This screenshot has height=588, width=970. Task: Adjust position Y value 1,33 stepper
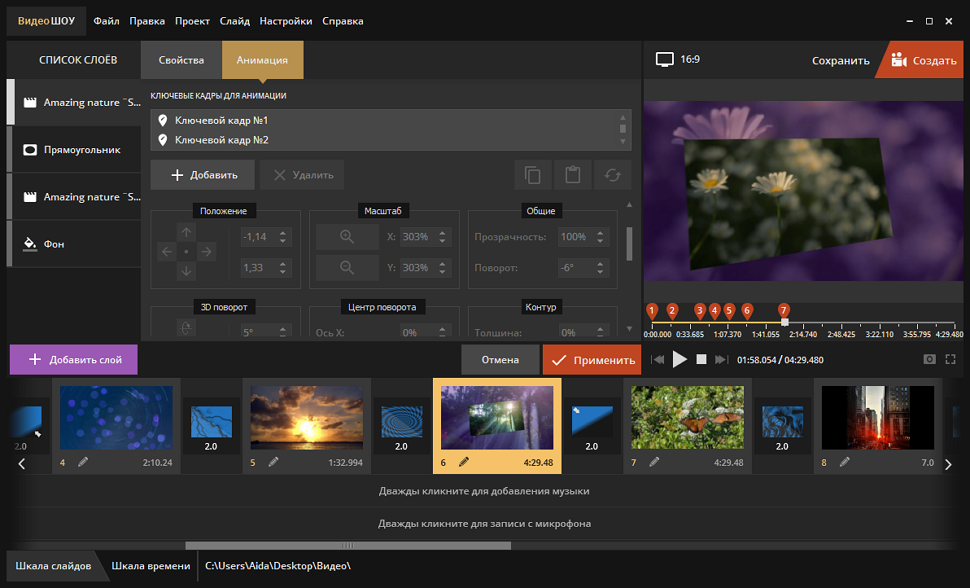tap(283, 267)
